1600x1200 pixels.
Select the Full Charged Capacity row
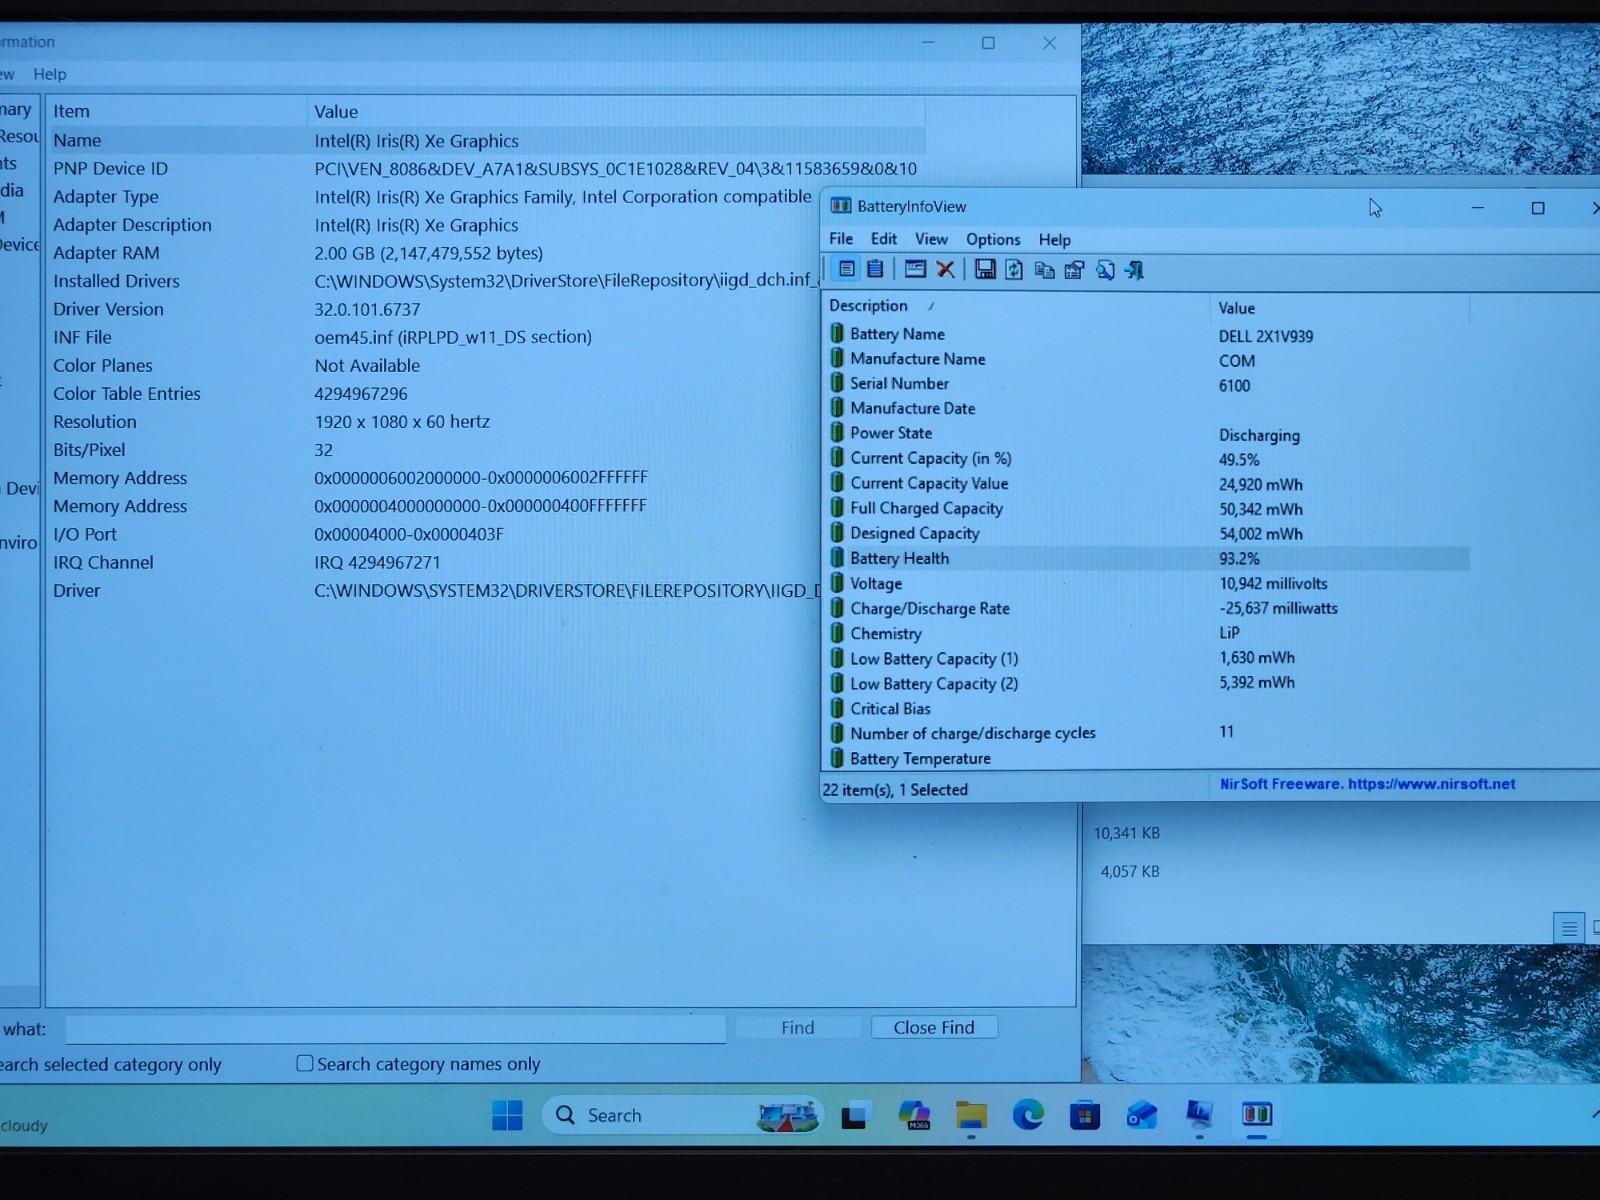tap(1148, 508)
